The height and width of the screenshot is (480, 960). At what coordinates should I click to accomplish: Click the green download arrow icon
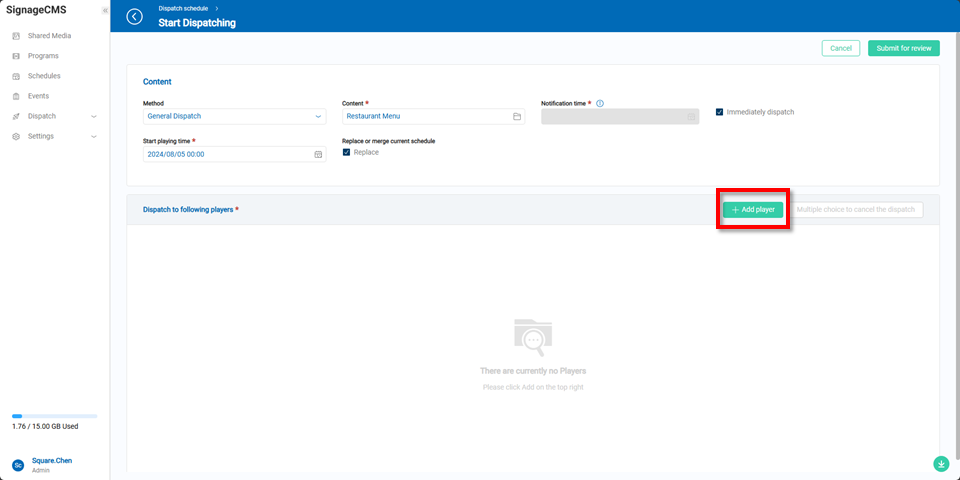(x=941, y=464)
